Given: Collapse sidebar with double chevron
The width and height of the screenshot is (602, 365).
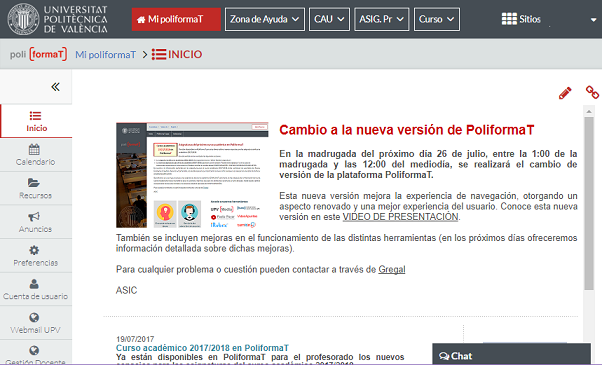Looking at the screenshot, I should pos(56,87).
